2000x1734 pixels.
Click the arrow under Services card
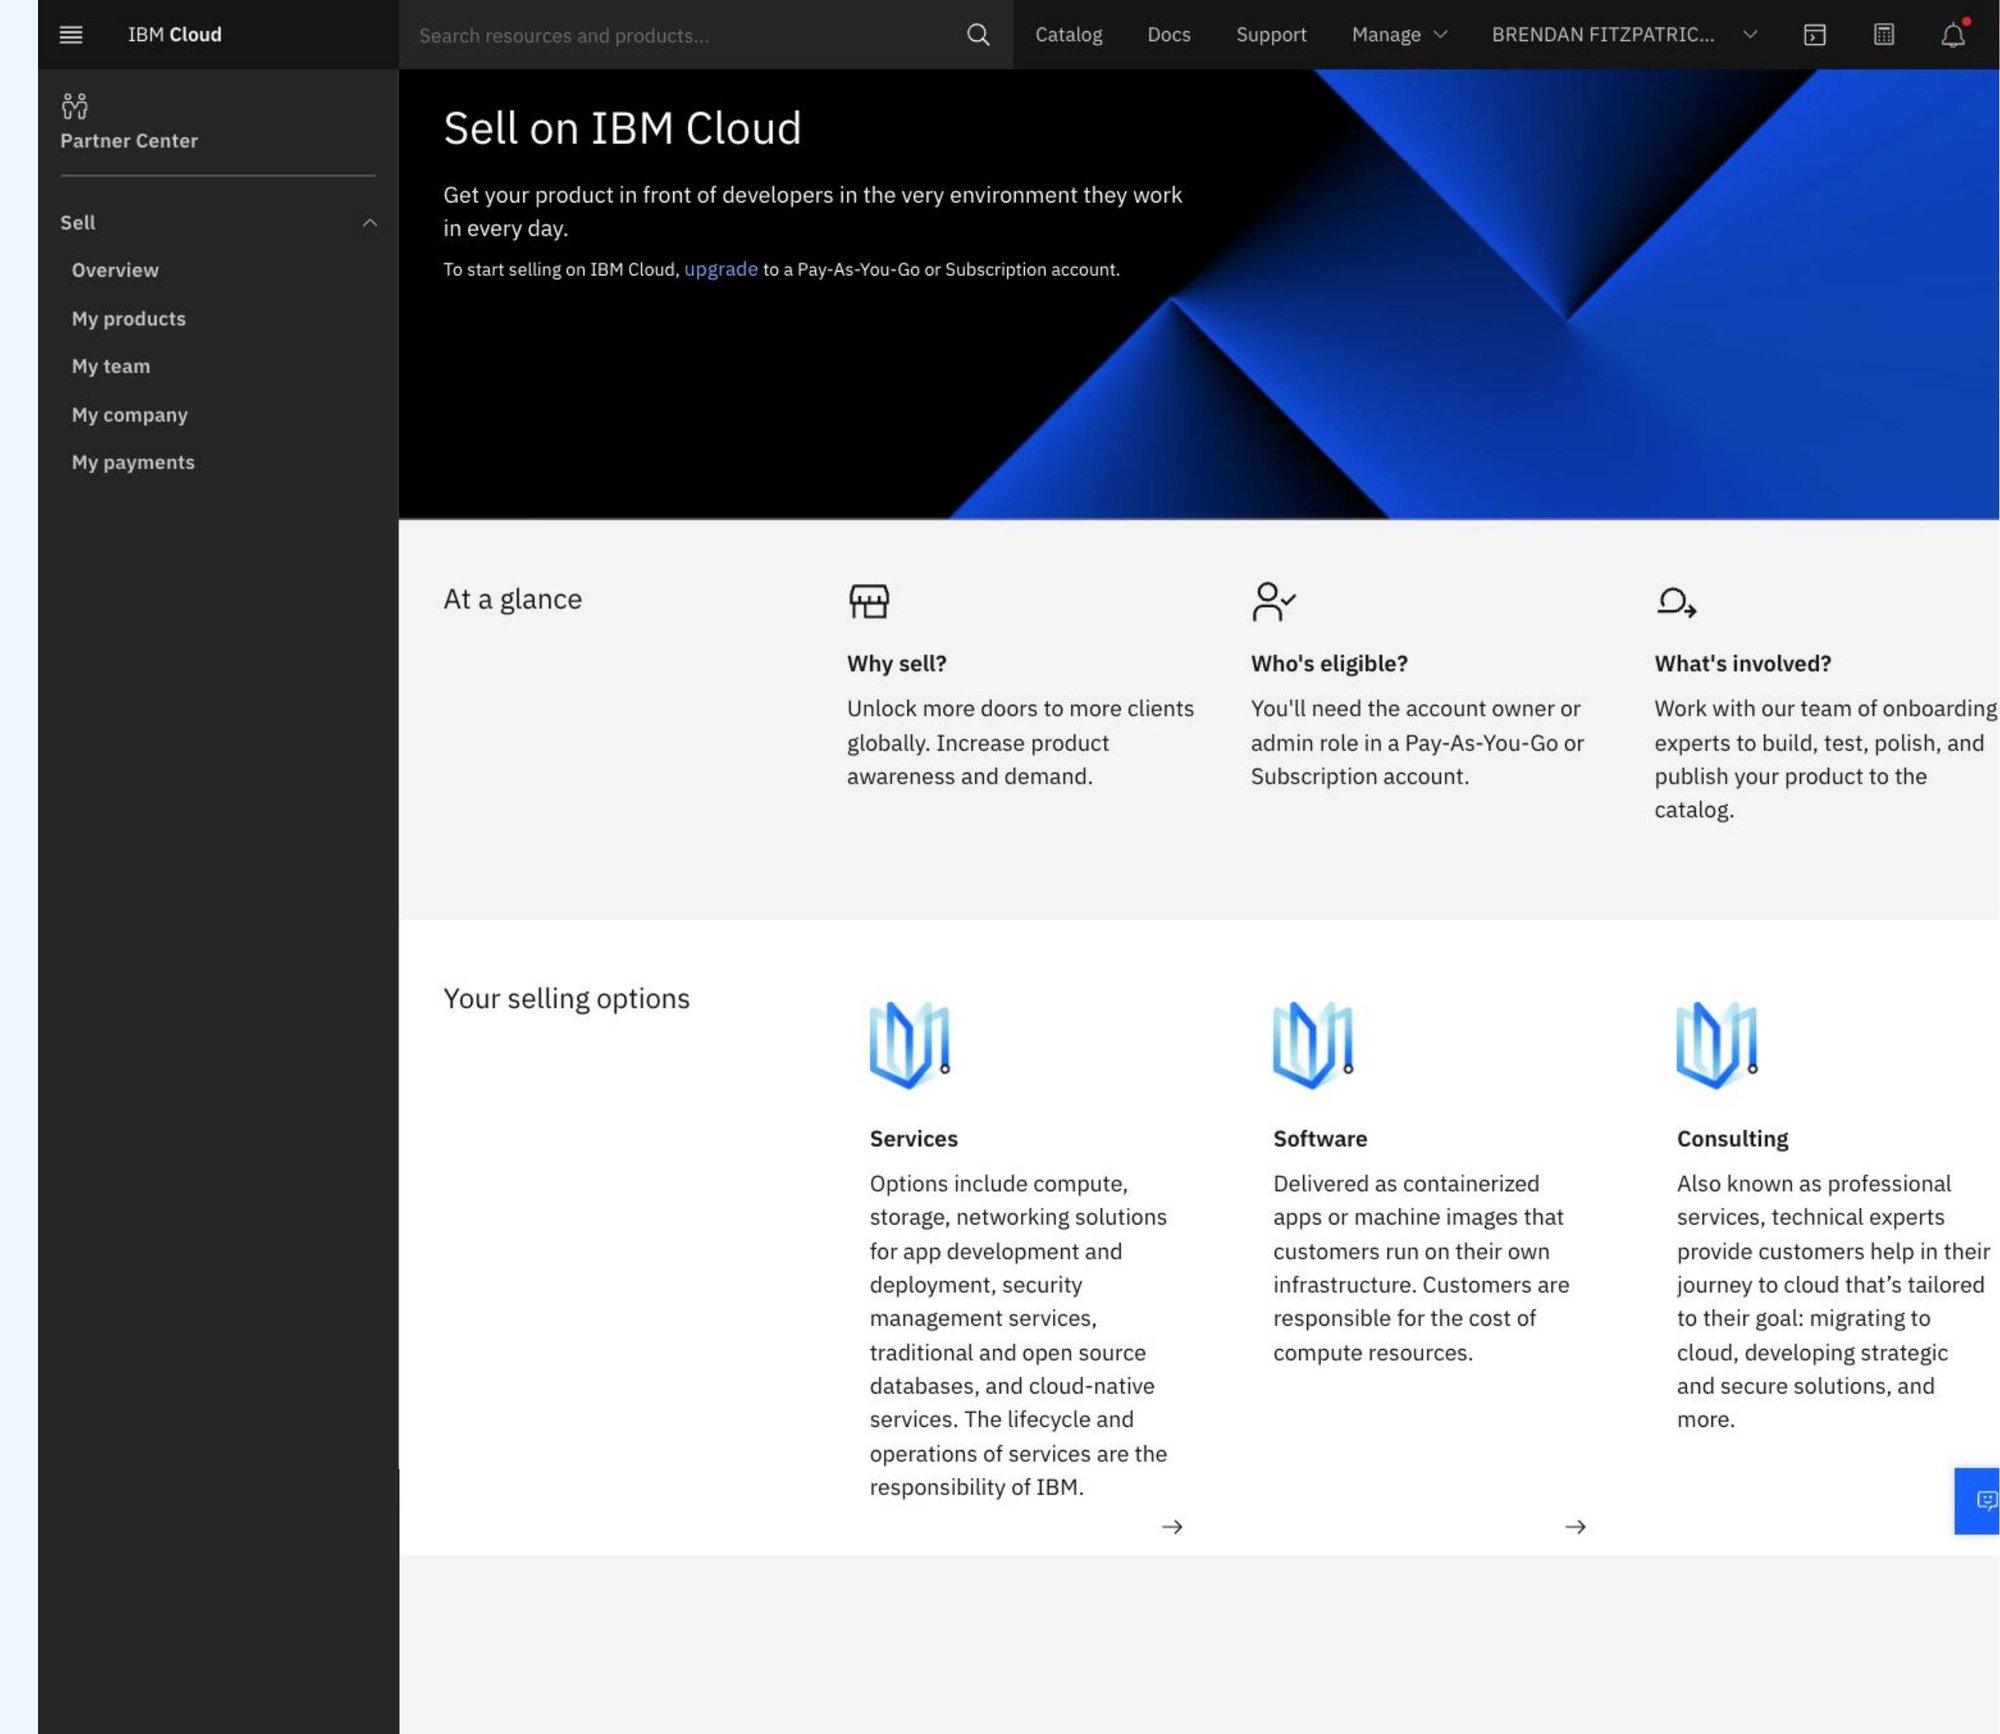(1172, 1527)
